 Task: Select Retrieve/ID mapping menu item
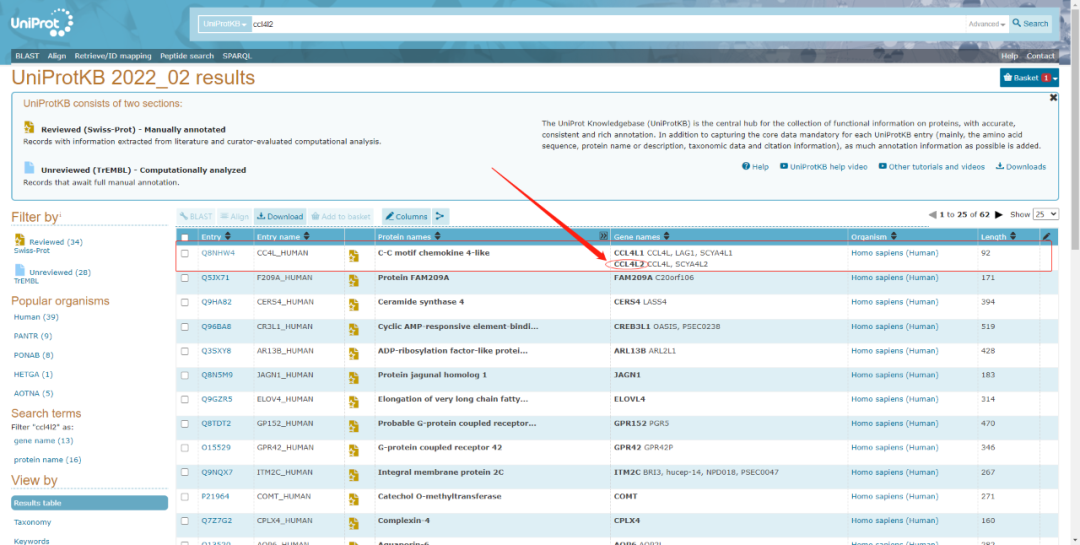(x=113, y=56)
